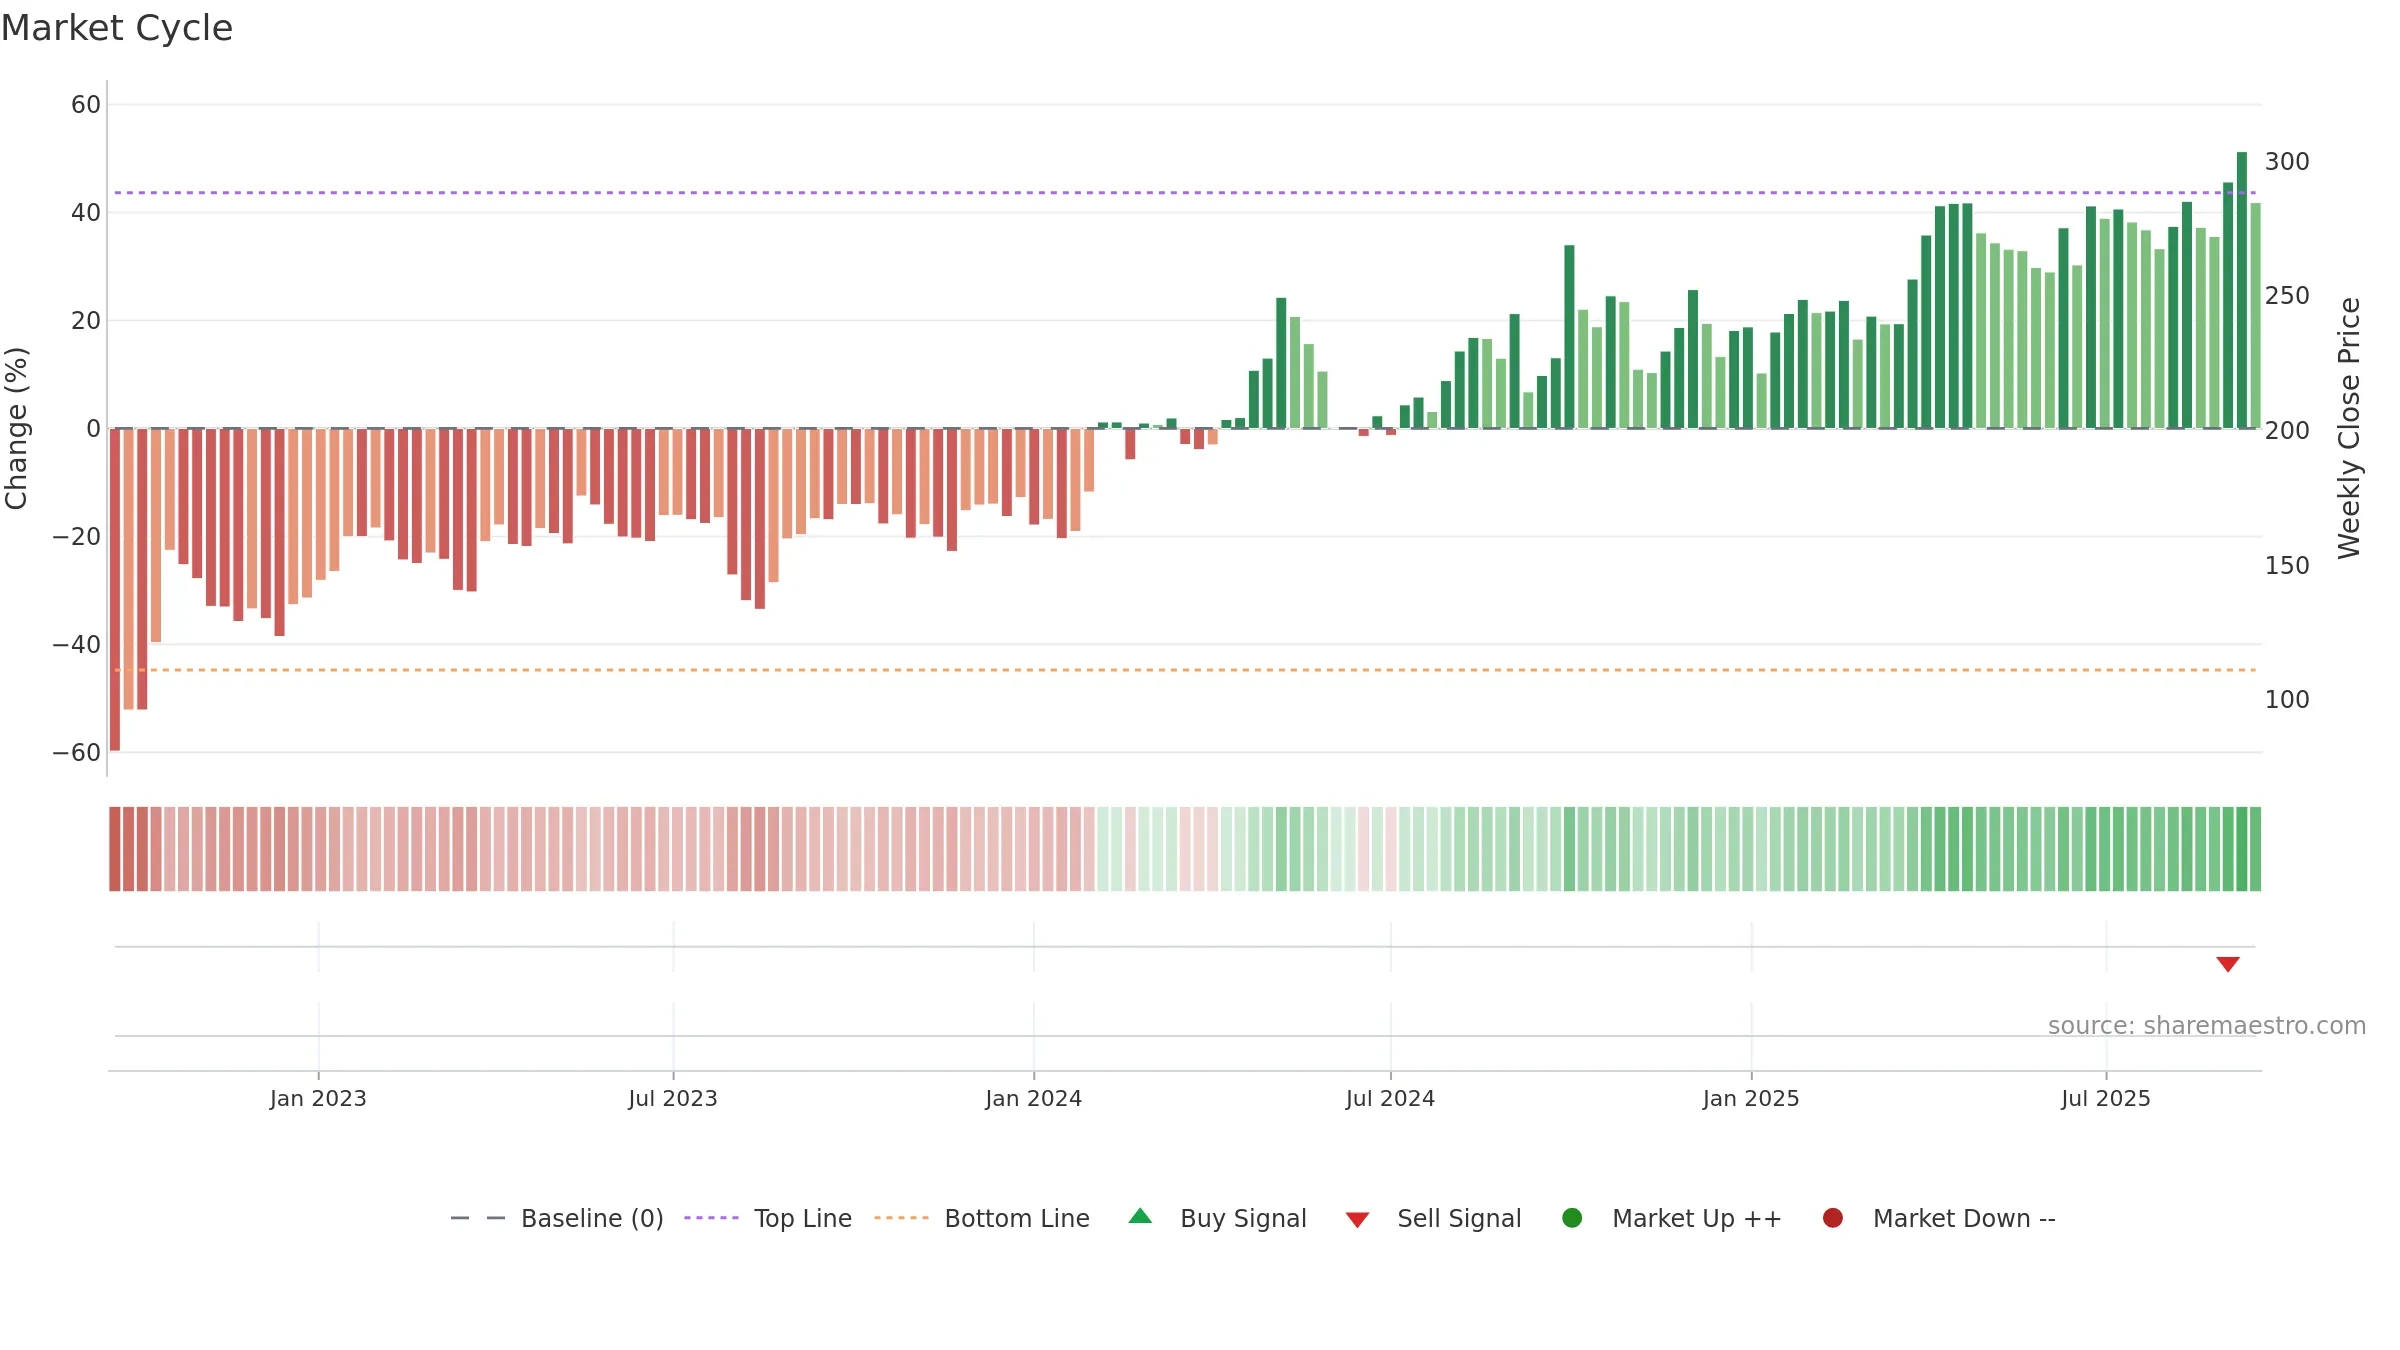Click the −60 tick on left axis
Viewport: 2400px width, 1350px height.
pos(77,753)
